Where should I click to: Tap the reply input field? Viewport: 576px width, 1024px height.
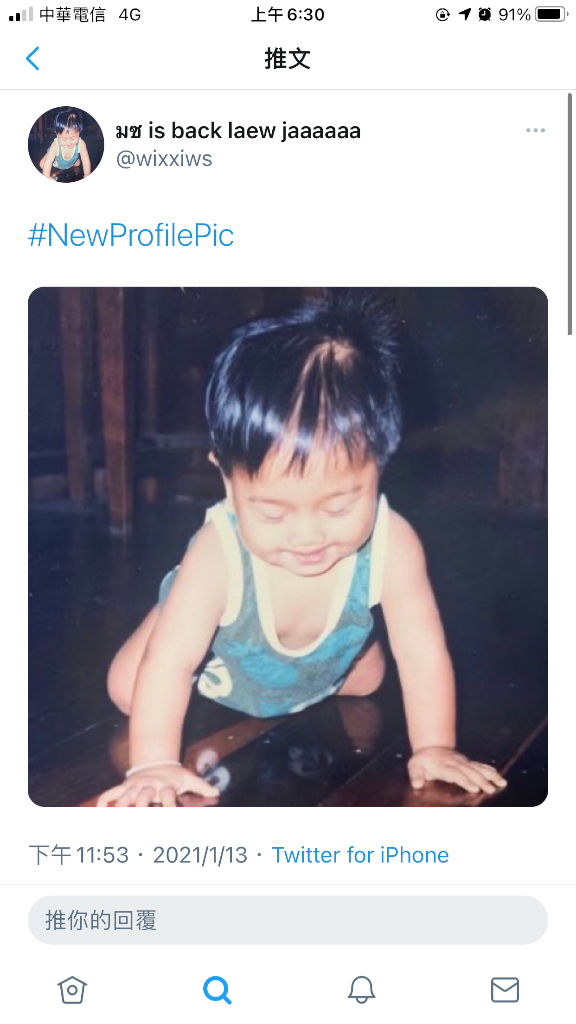point(287,920)
